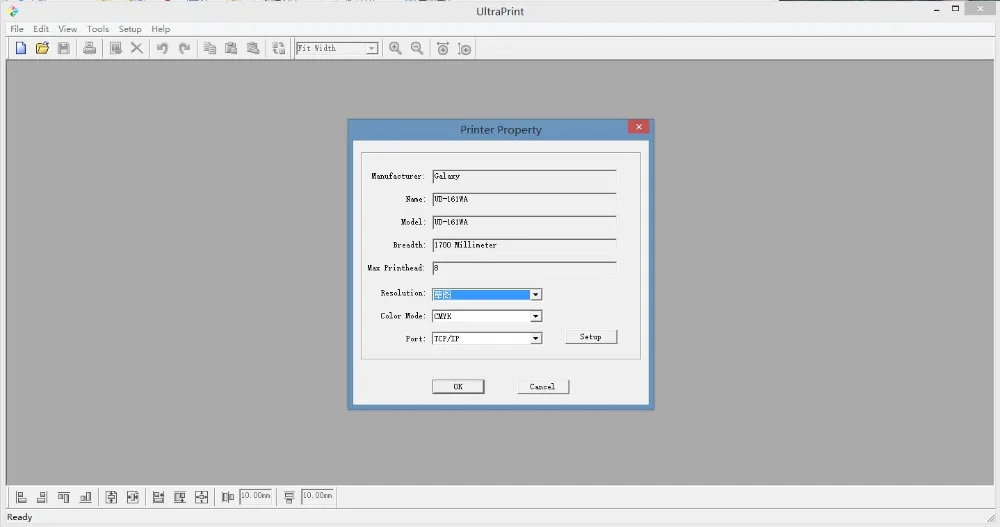This screenshot has height=527, width=1000.
Task: Close the Printer Property dialog
Action: [638, 126]
